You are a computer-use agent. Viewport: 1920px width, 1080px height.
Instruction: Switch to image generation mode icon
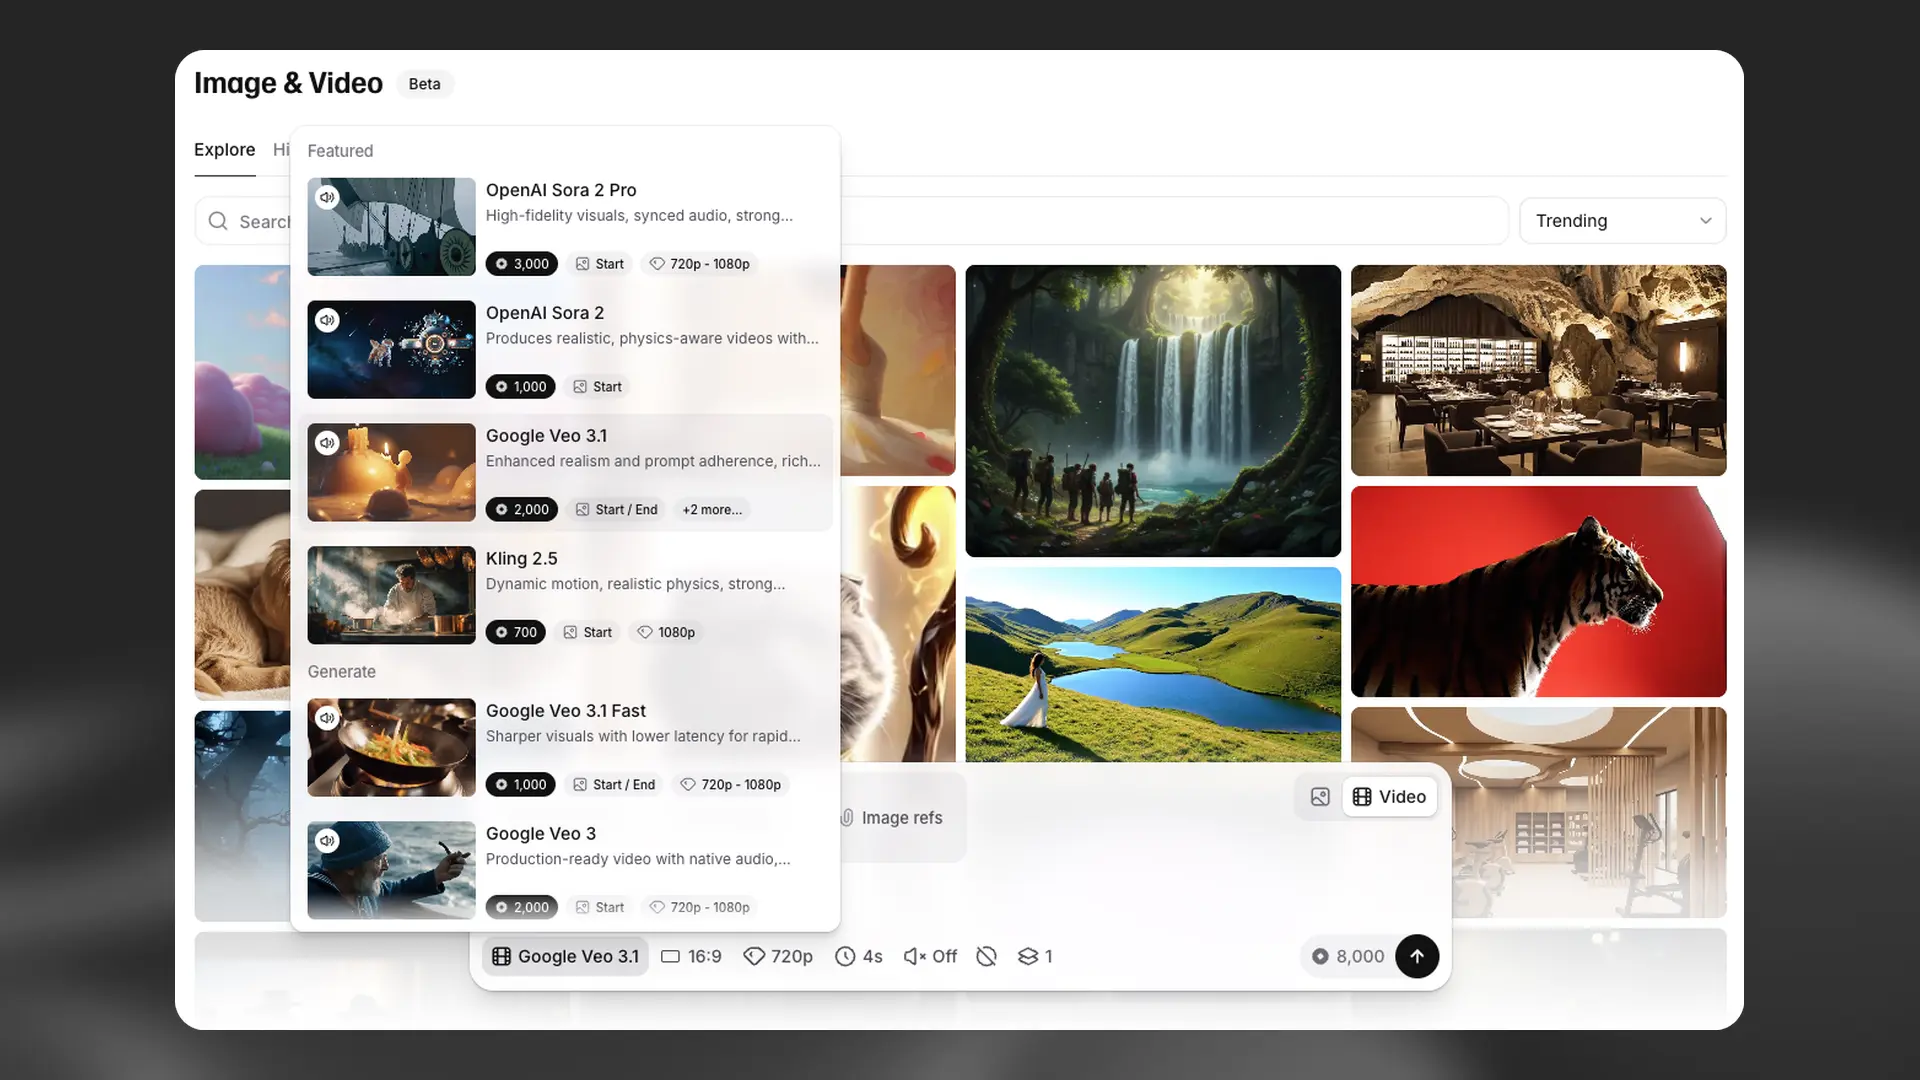point(1320,797)
